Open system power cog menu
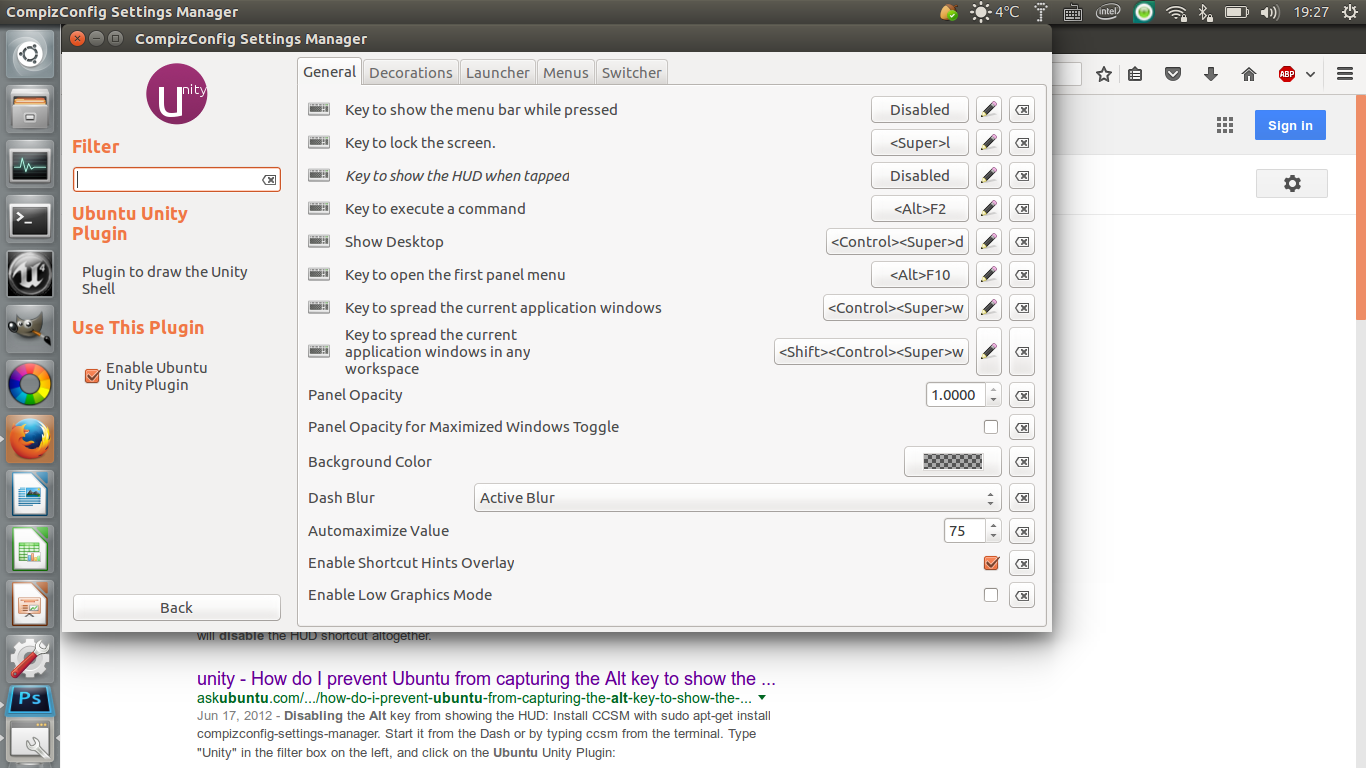This screenshot has height=768, width=1366. coord(1348,12)
